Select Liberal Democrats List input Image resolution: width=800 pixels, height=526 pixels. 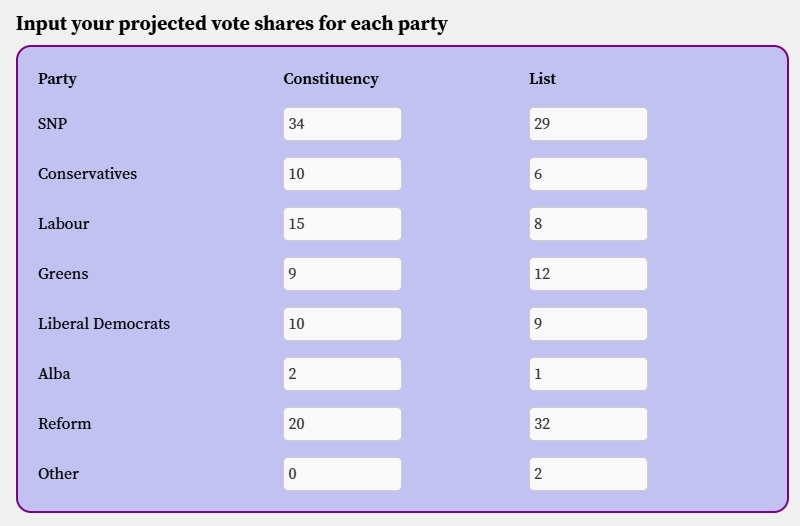pos(588,324)
